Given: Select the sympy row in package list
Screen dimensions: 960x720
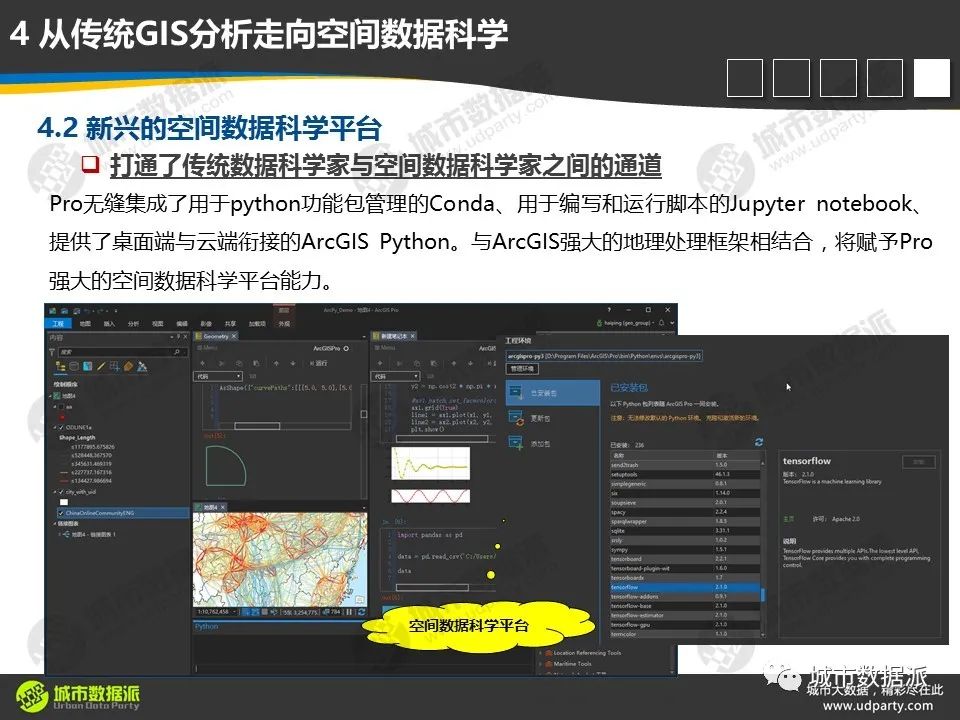Looking at the screenshot, I should 686,549.
